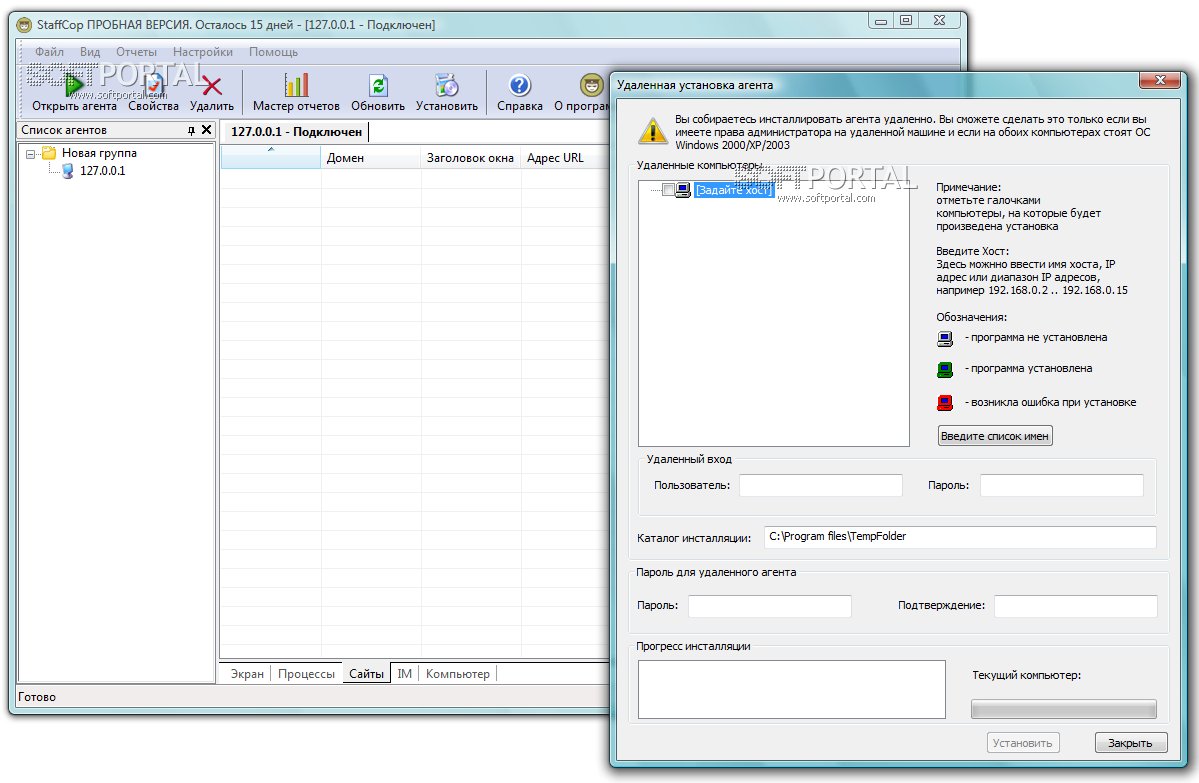Open agent via the green play icon
The height and width of the screenshot is (783, 1199).
74,86
